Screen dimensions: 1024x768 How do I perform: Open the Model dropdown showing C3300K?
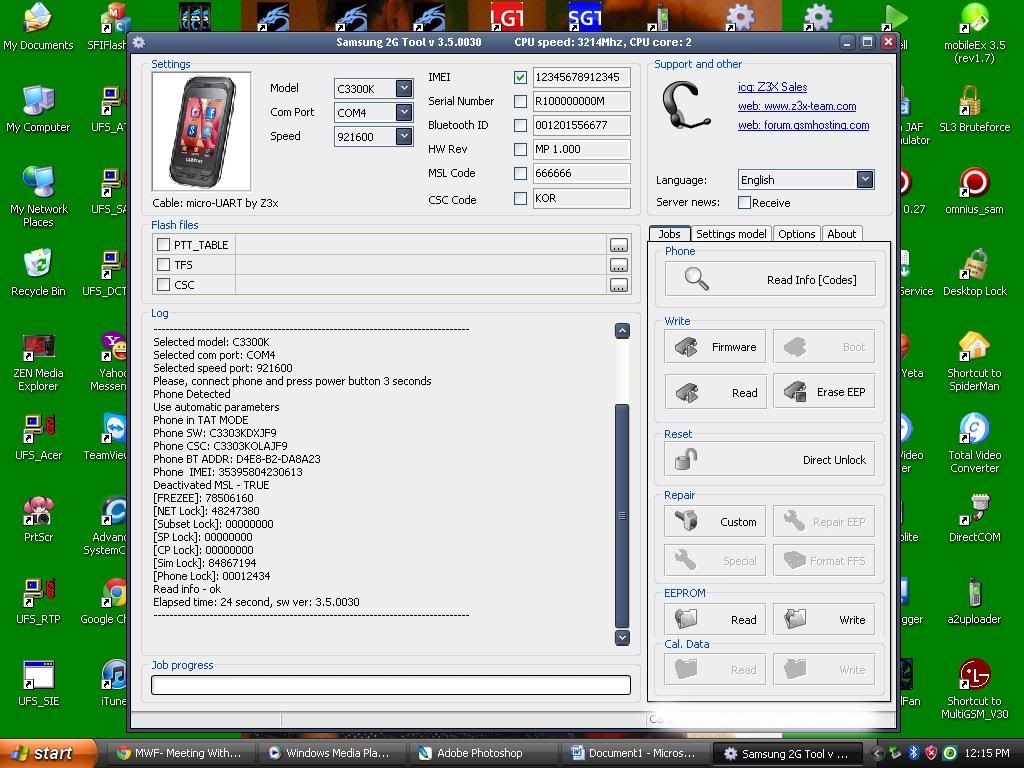[404, 88]
